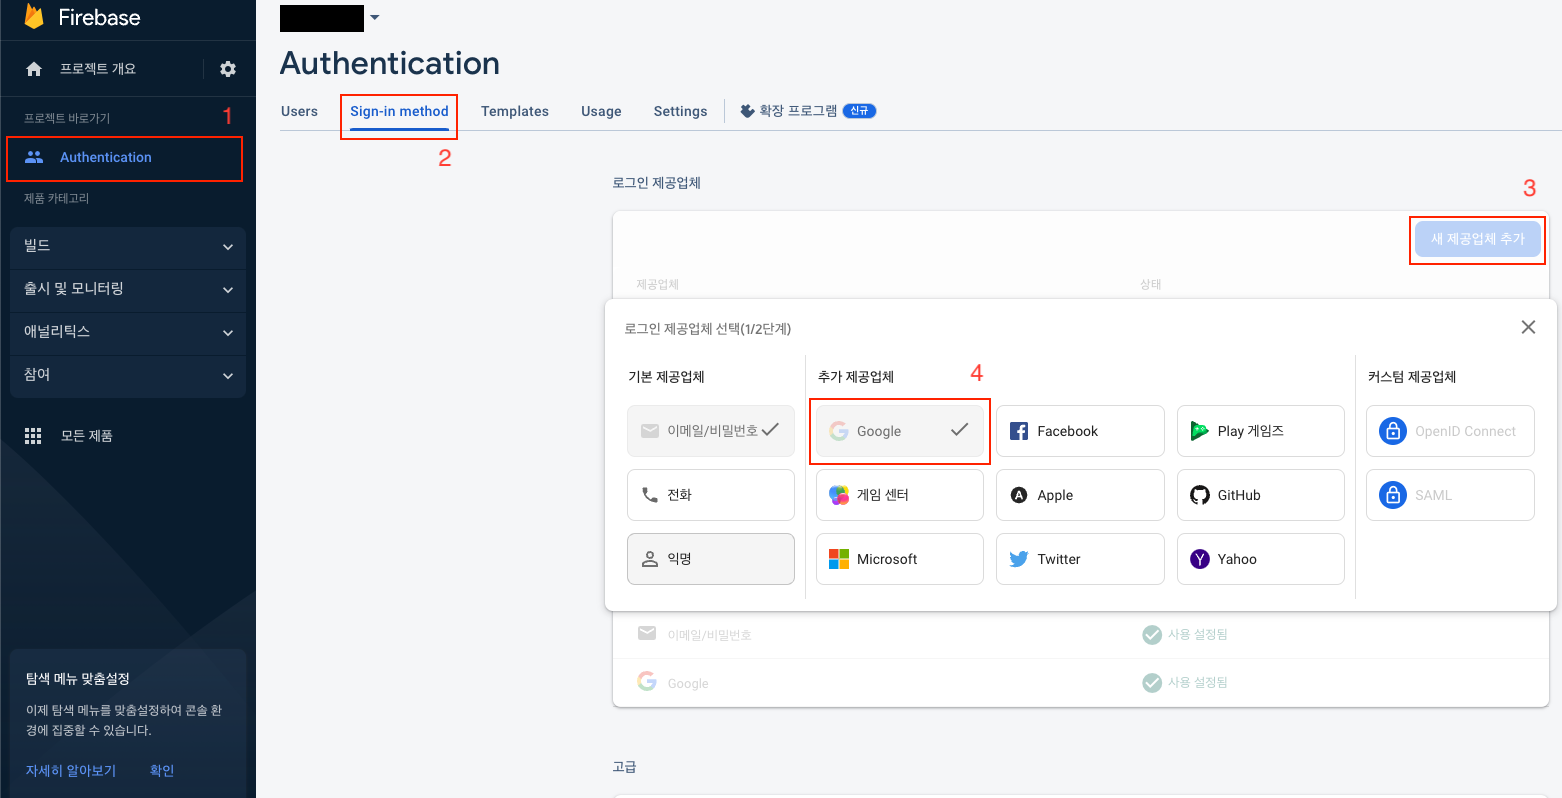Viewport: 1562px width, 798px height.
Task: Click the phone icon for 전화 provider
Action: click(x=650, y=495)
